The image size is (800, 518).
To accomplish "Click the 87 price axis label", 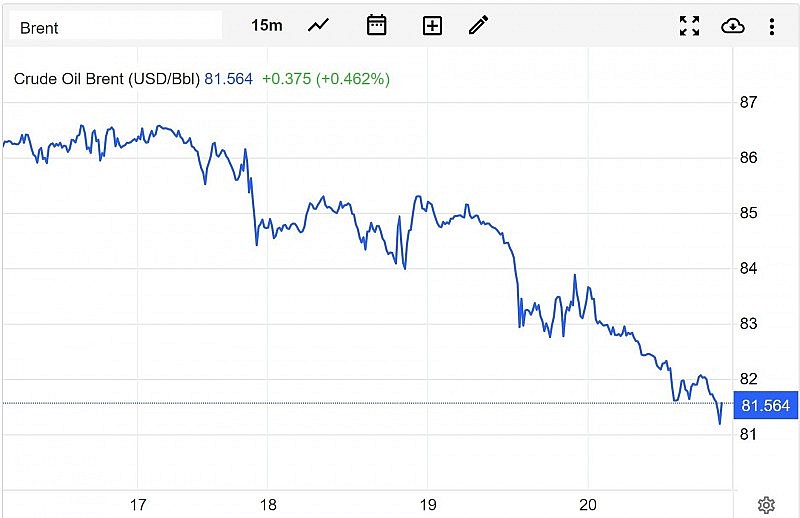I will pyautogui.click(x=748, y=102).
